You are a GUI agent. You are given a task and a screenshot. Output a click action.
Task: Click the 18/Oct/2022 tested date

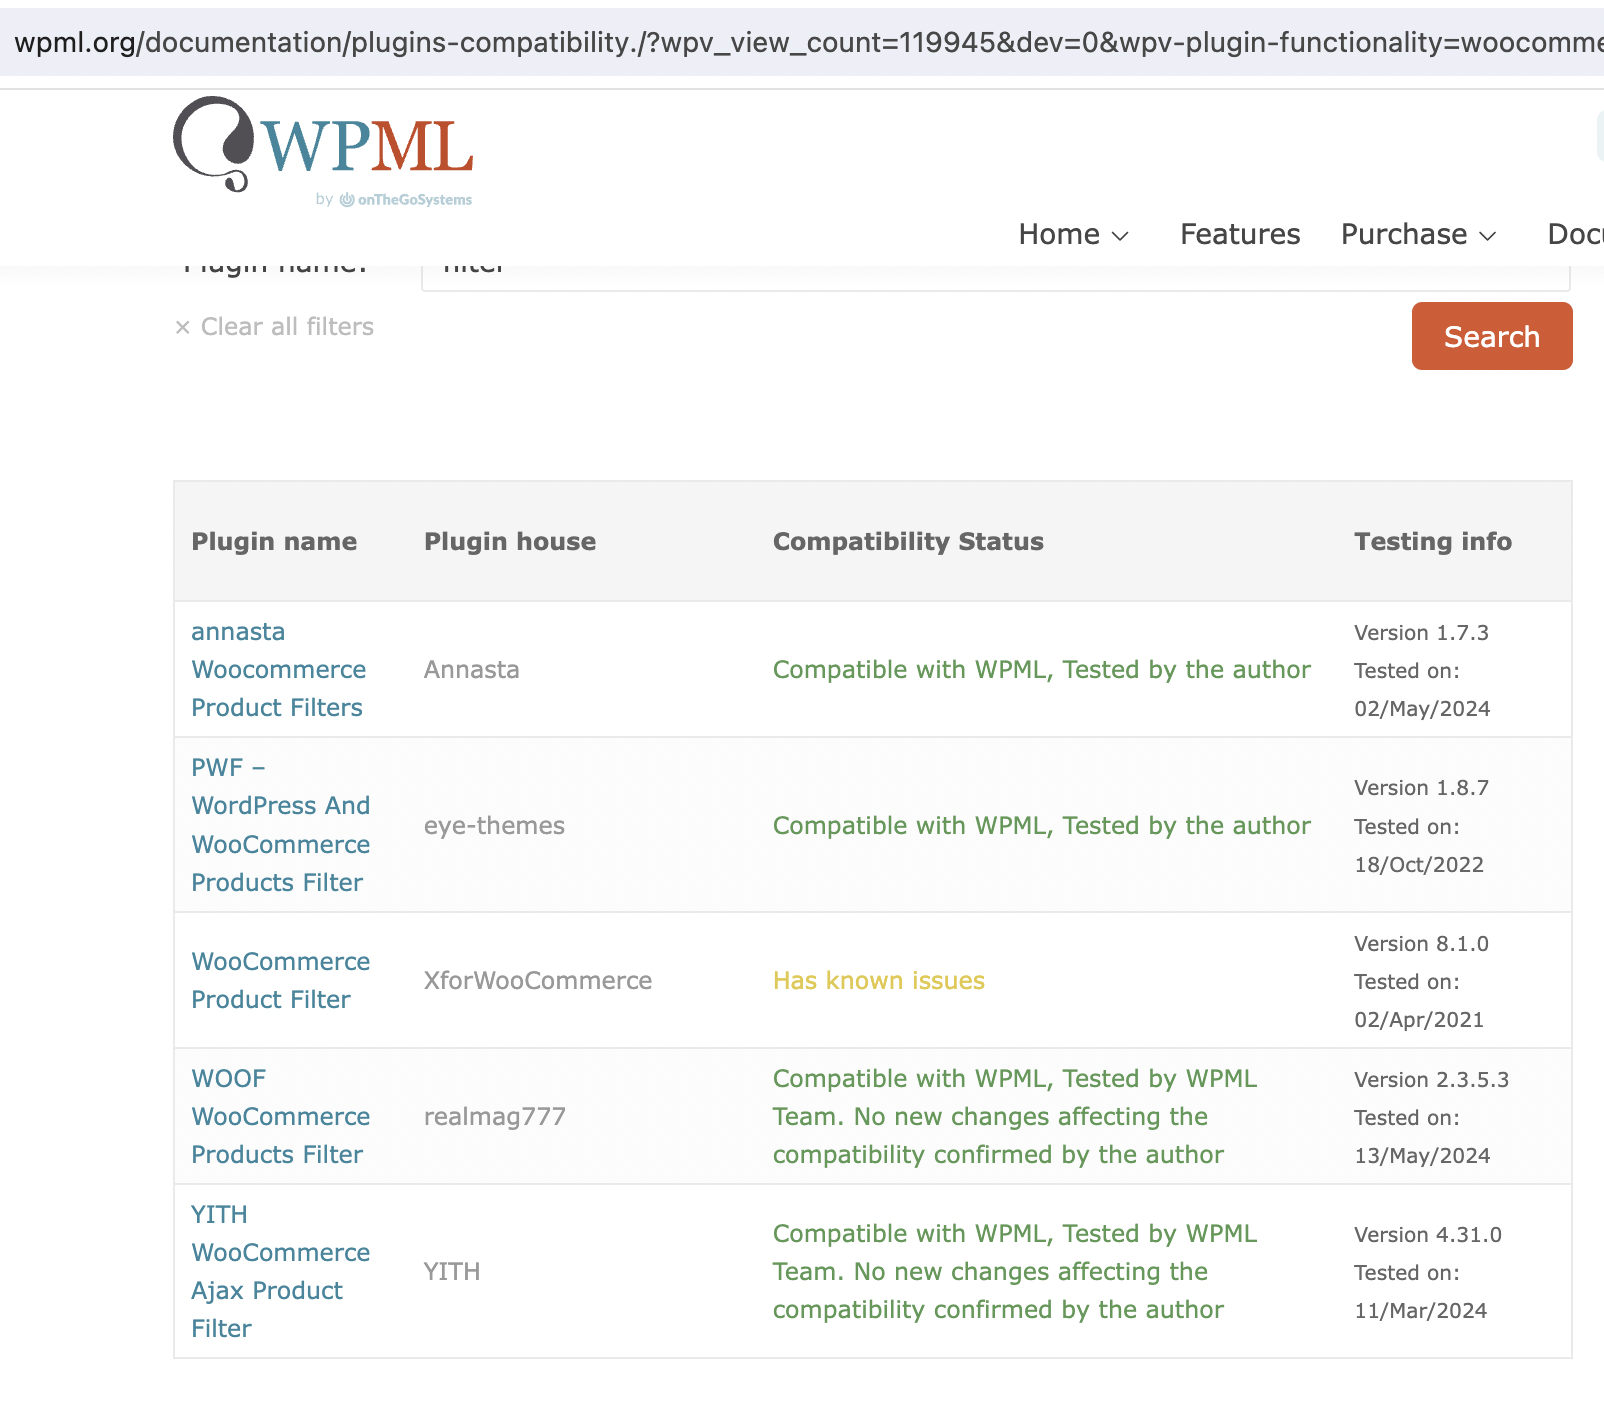(x=1419, y=865)
